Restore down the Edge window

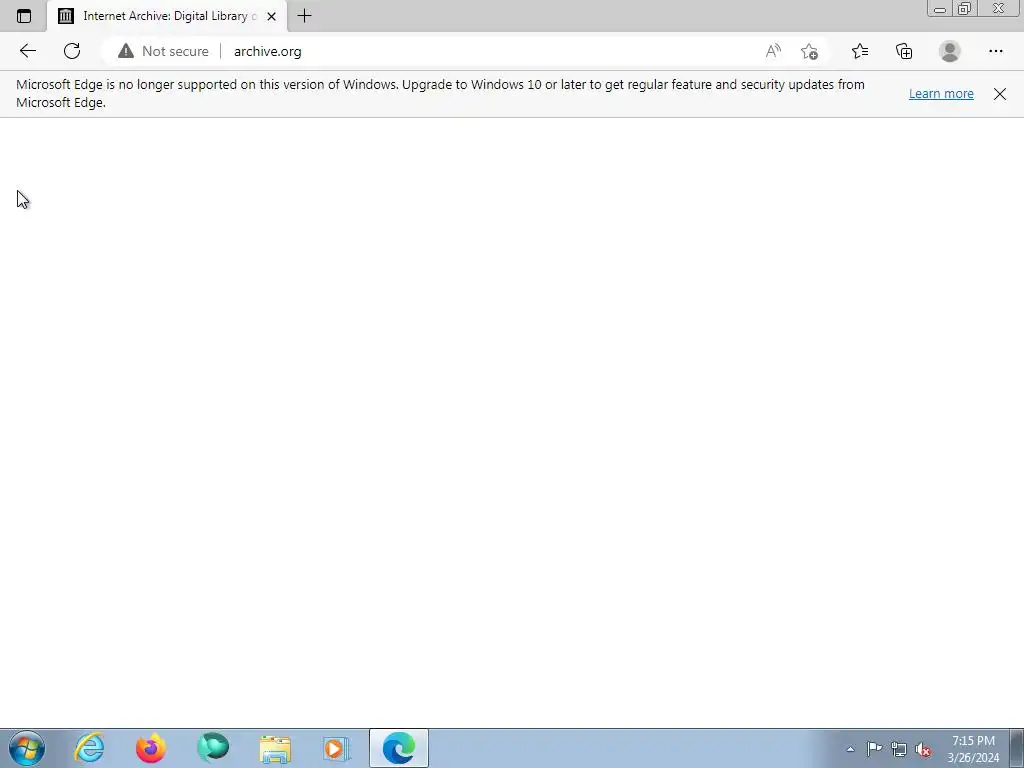pyautogui.click(x=964, y=9)
